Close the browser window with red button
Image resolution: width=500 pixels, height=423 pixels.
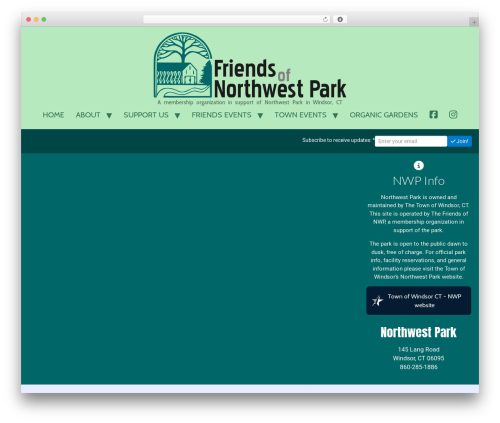coord(29,20)
